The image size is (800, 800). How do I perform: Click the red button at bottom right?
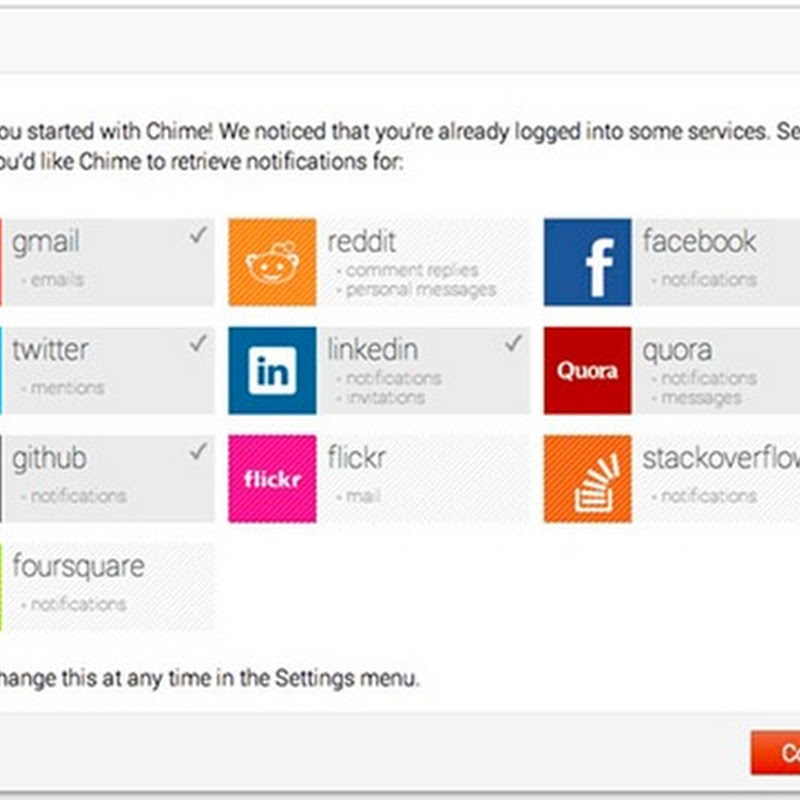pyautogui.click(x=775, y=753)
